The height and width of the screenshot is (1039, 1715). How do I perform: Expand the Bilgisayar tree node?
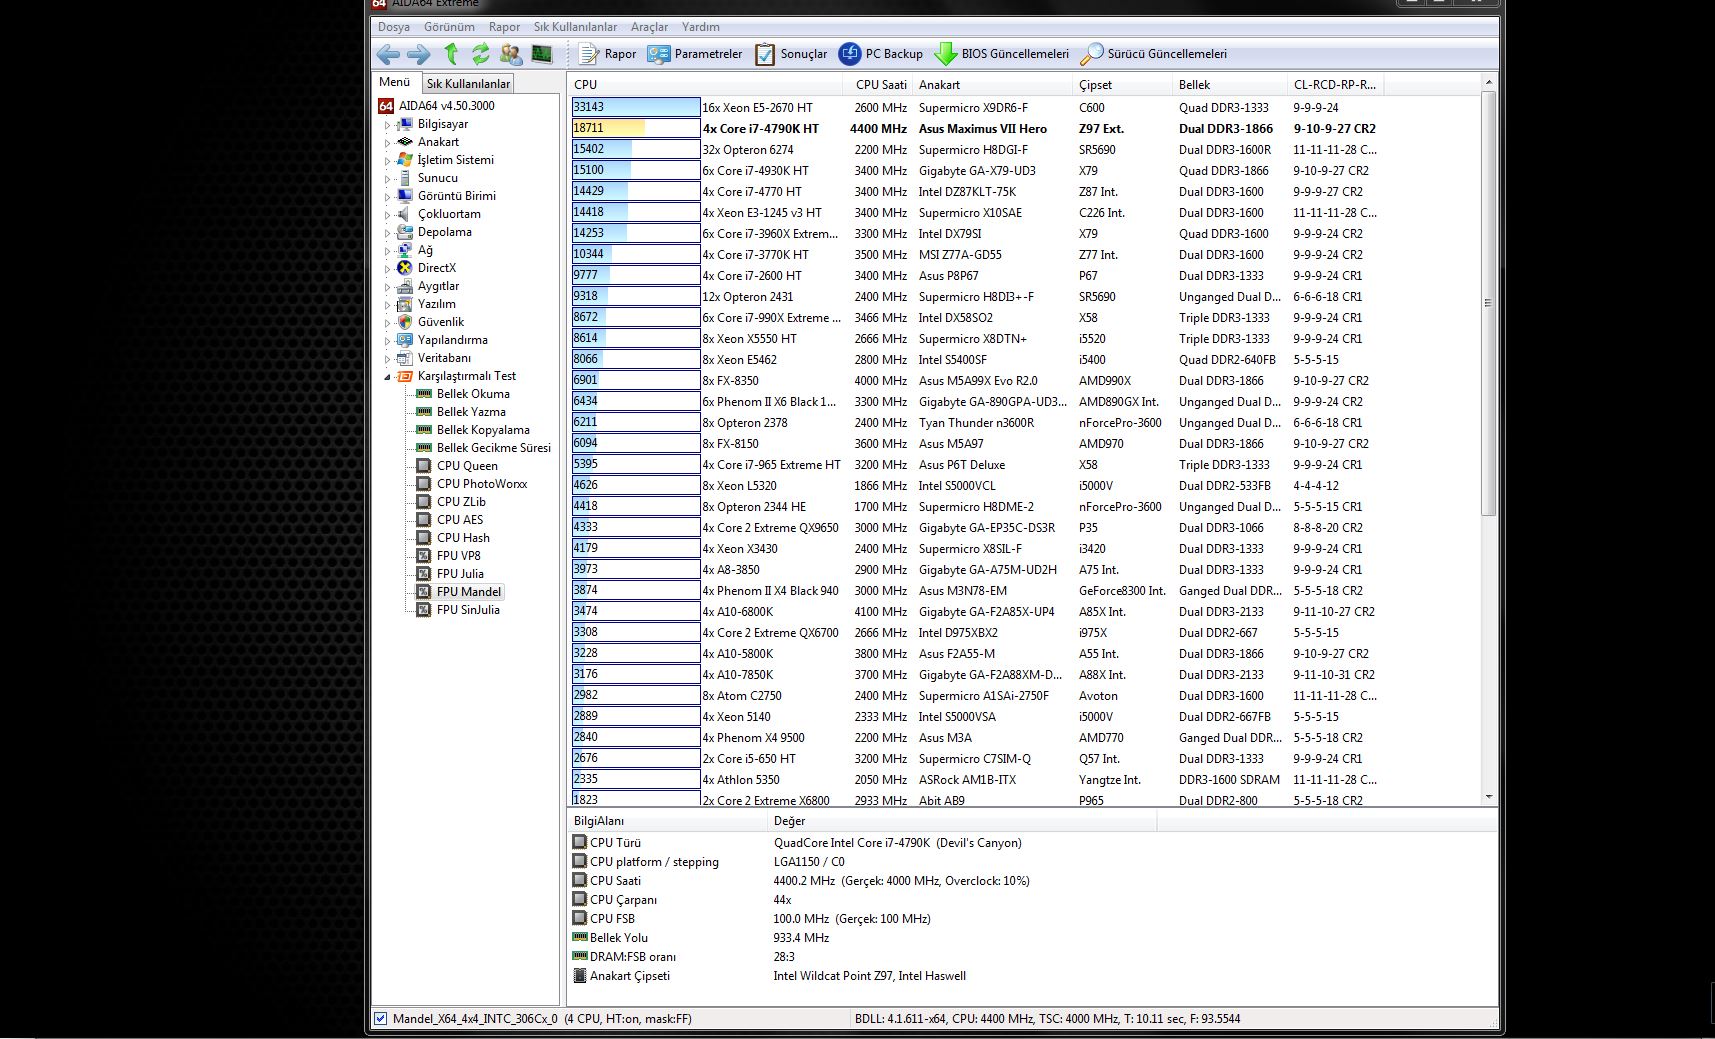click(x=388, y=125)
